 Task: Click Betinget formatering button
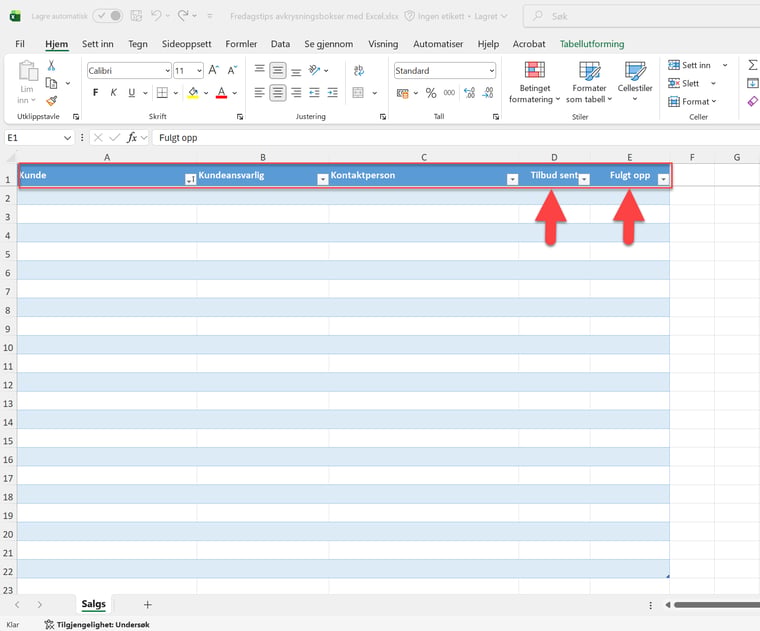coord(535,82)
